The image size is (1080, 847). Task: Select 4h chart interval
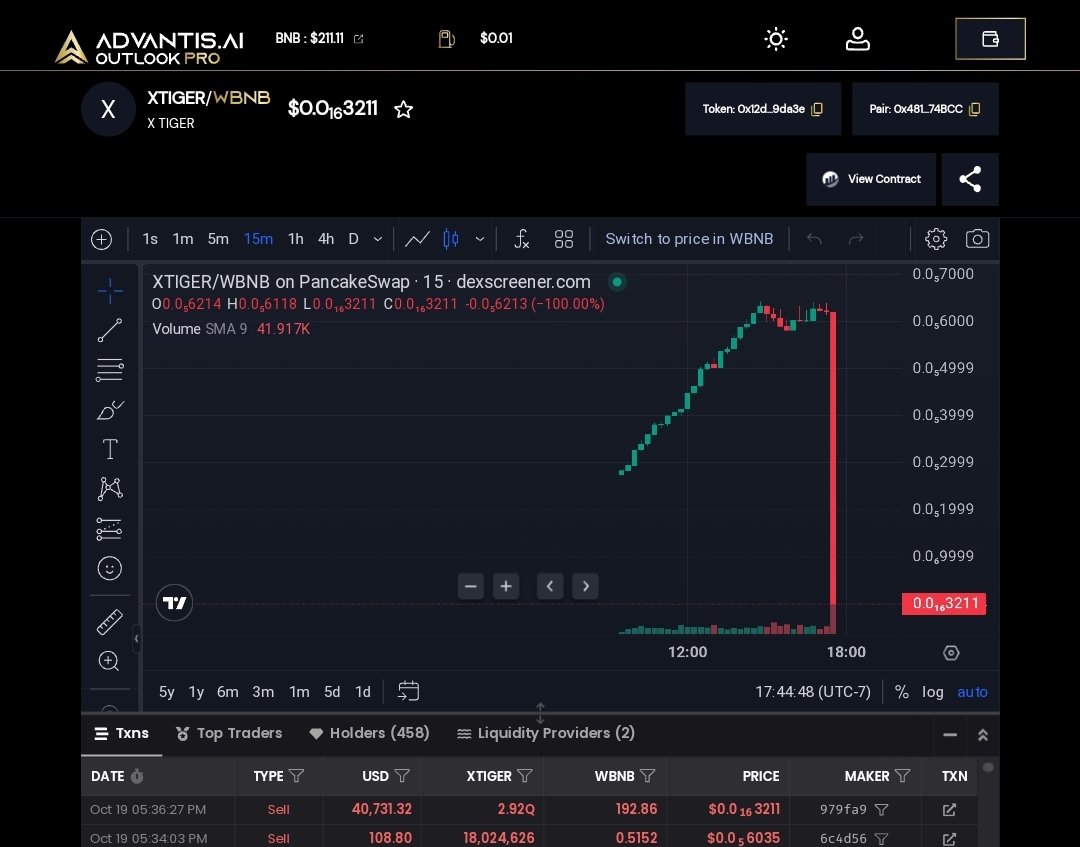pos(326,239)
